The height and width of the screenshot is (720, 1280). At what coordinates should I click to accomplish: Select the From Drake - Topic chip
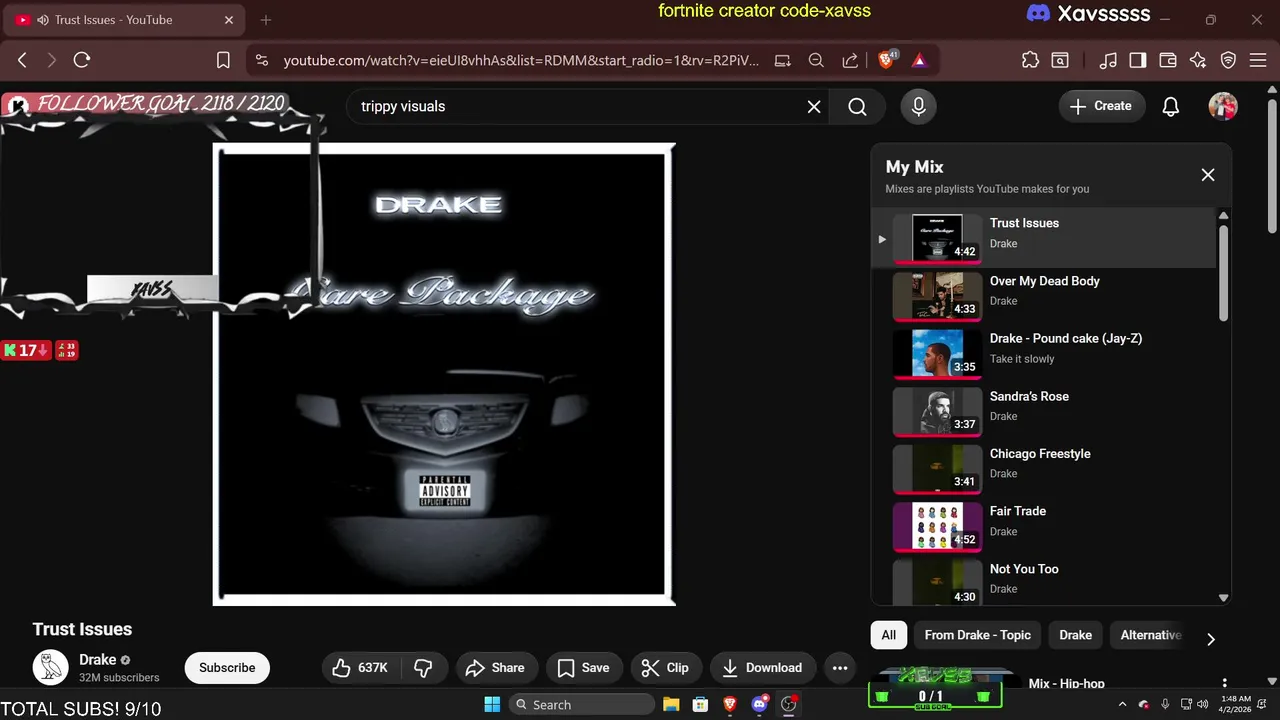[x=977, y=635]
